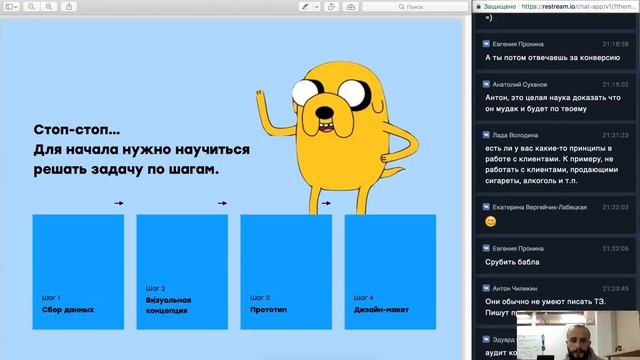Click the 'Шаг 1 Сбор данных' card
This screenshot has width=640, height=360.
[78, 272]
